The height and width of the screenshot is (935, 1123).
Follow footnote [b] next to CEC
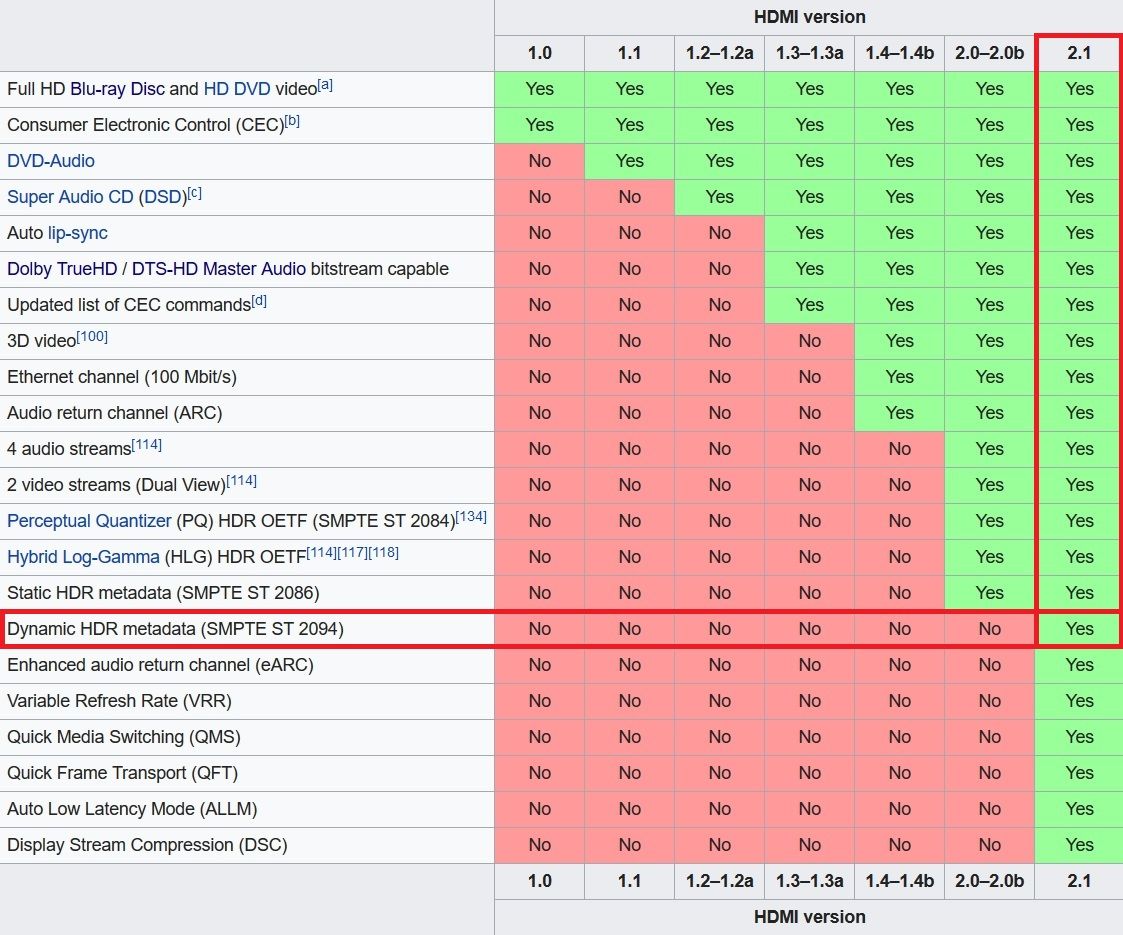[x=292, y=121]
